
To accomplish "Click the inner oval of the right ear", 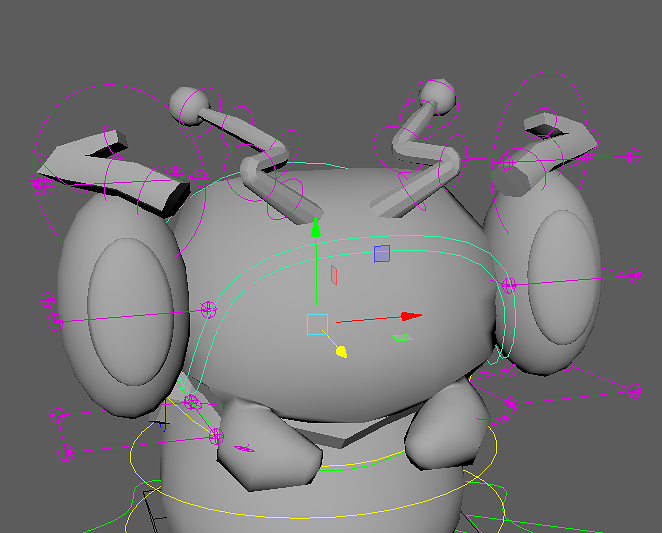I will pos(564,277).
